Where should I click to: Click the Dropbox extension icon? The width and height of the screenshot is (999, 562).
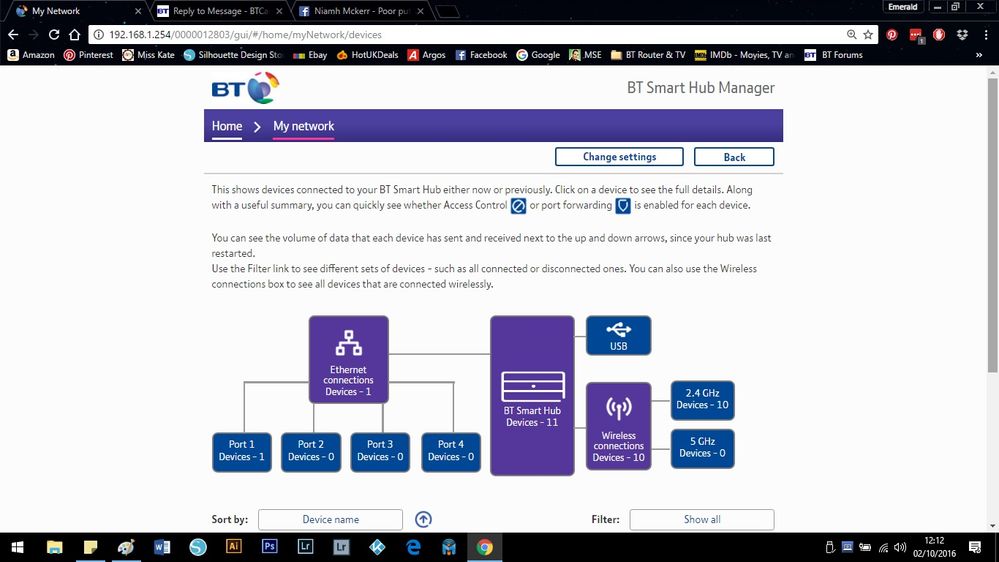[962, 35]
